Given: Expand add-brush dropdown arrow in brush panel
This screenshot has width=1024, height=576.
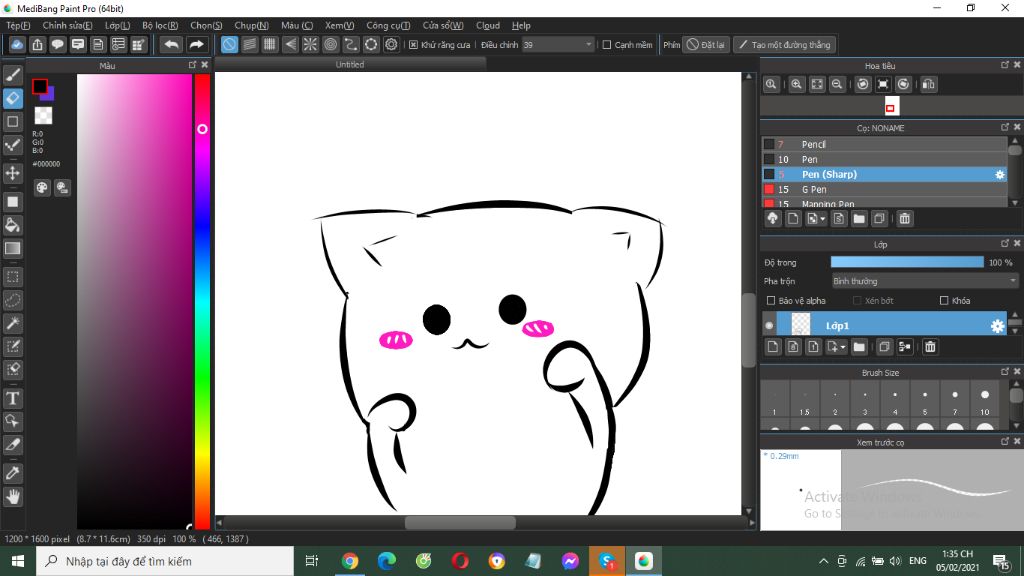Looking at the screenshot, I should click(x=823, y=219).
